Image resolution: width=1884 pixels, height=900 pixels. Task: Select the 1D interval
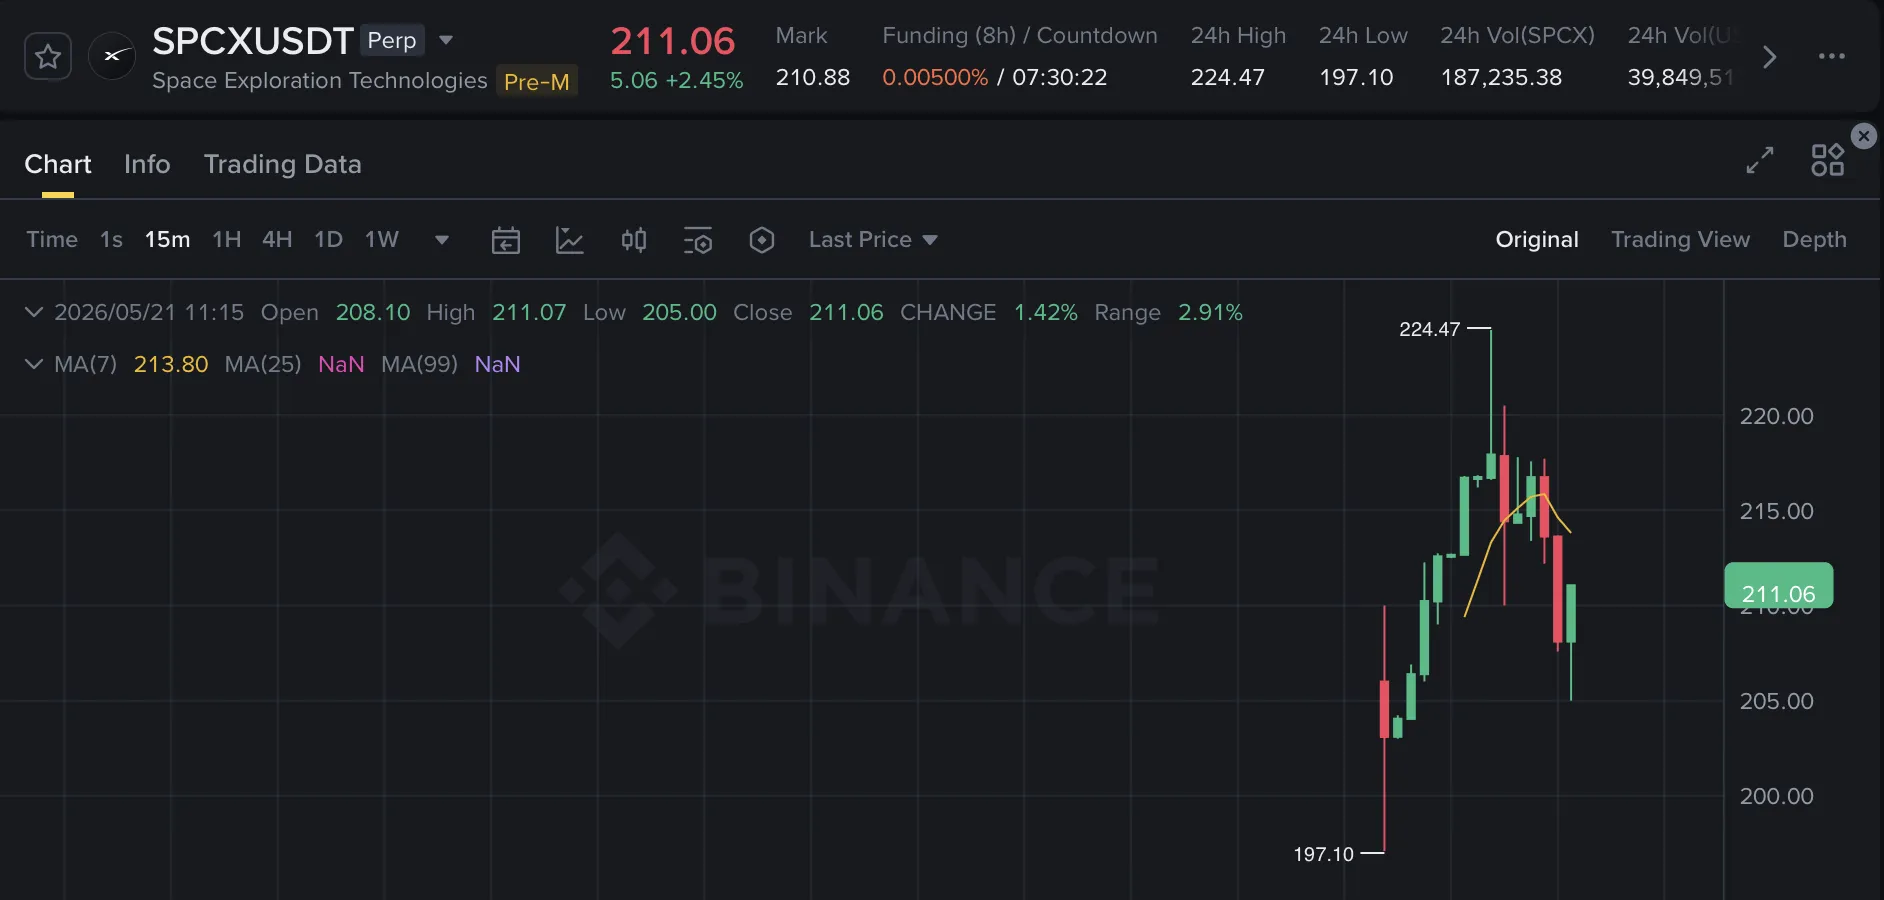tap(328, 240)
